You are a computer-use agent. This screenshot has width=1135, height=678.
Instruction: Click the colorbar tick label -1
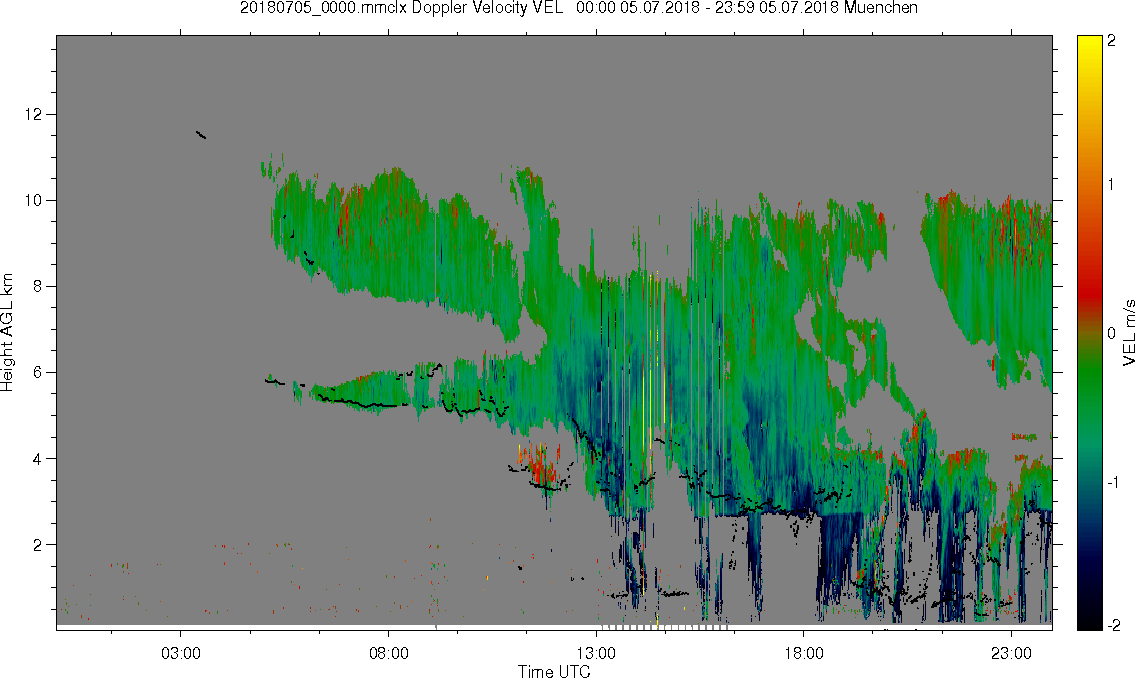click(x=1112, y=483)
